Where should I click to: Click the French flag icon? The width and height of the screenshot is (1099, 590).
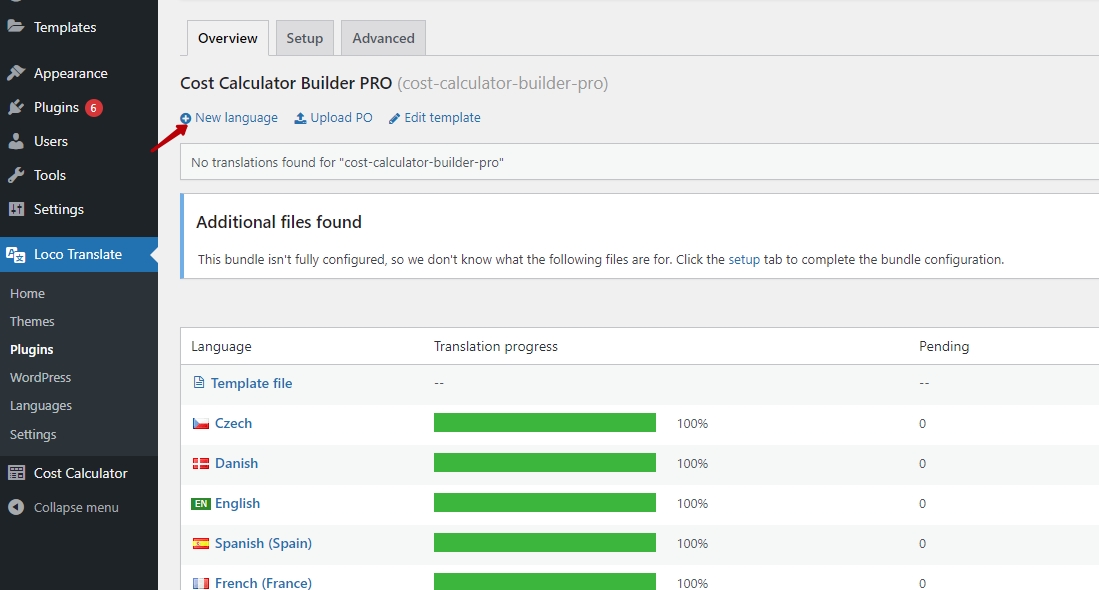pos(200,583)
